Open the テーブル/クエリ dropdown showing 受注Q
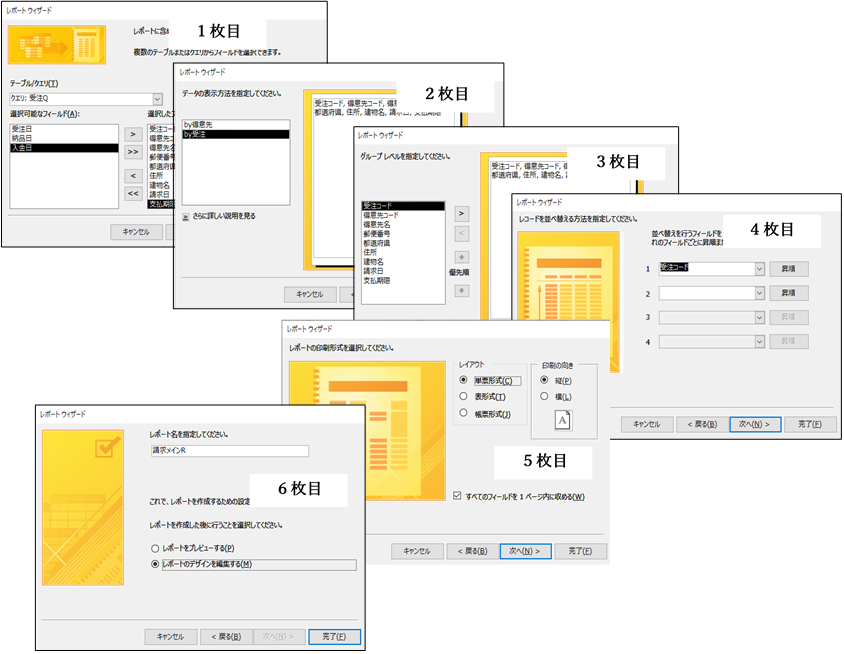Viewport: 844px width, 654px height. coord(157,99)
